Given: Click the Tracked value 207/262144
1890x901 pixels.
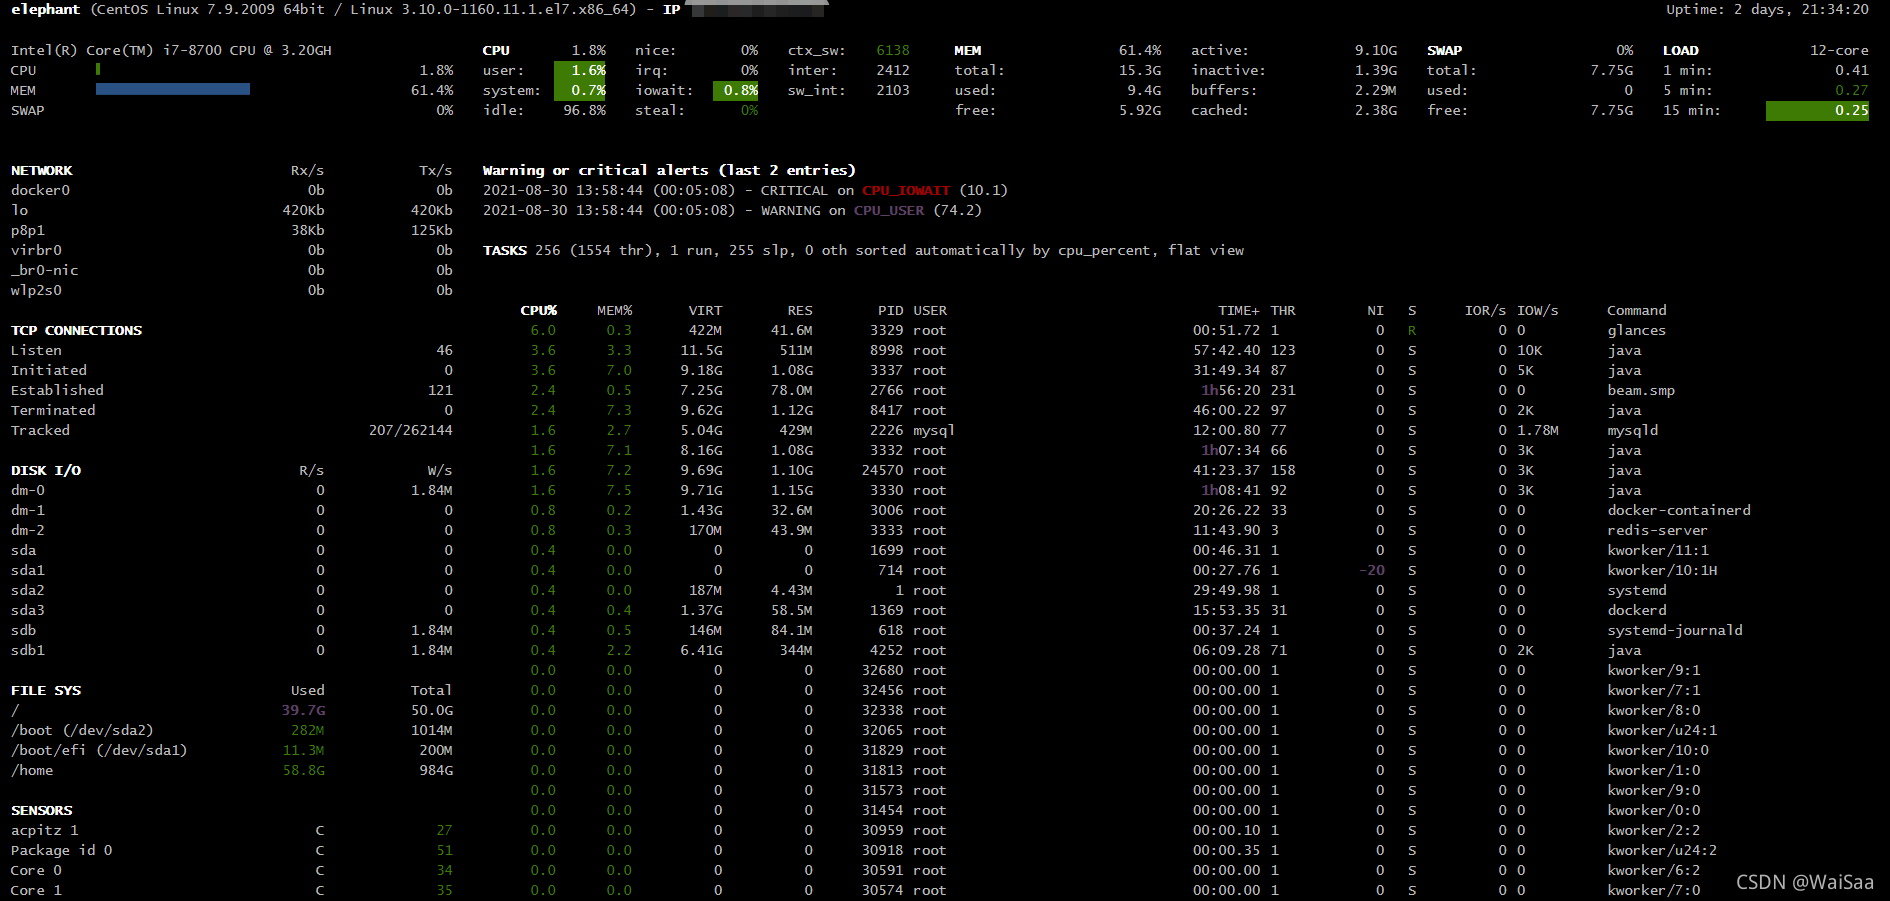Looking at the screenshot, I should tap(411, 430).
